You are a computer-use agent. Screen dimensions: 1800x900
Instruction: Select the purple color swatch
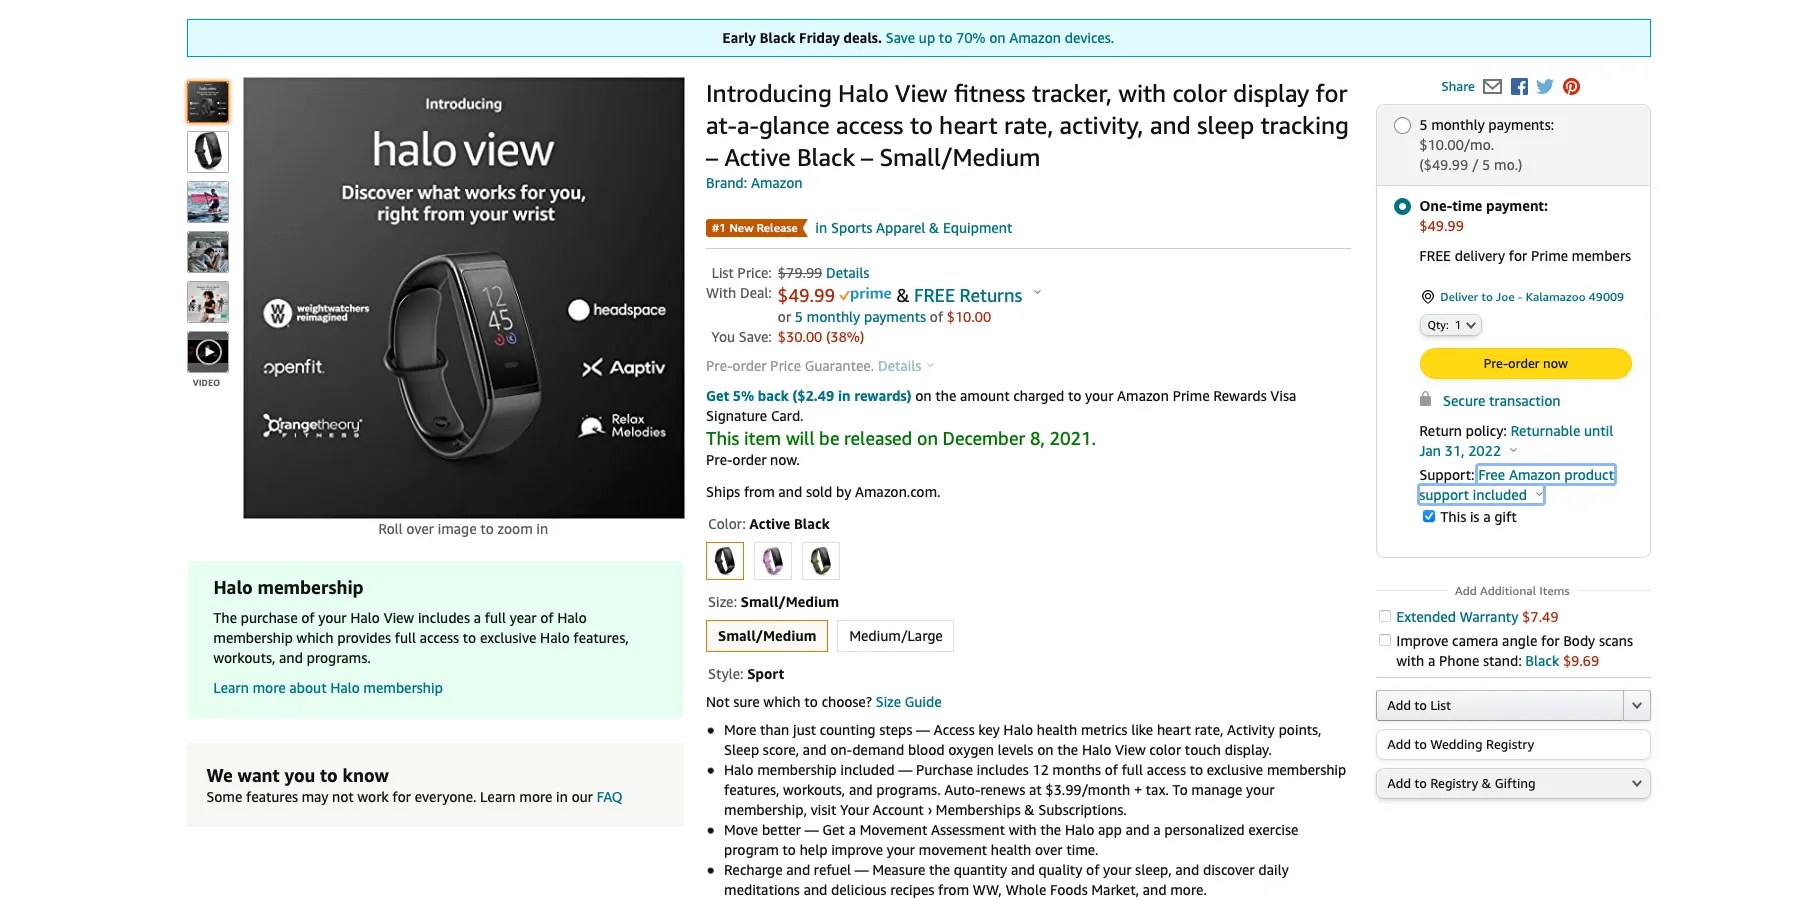click(x=772, y=561)
